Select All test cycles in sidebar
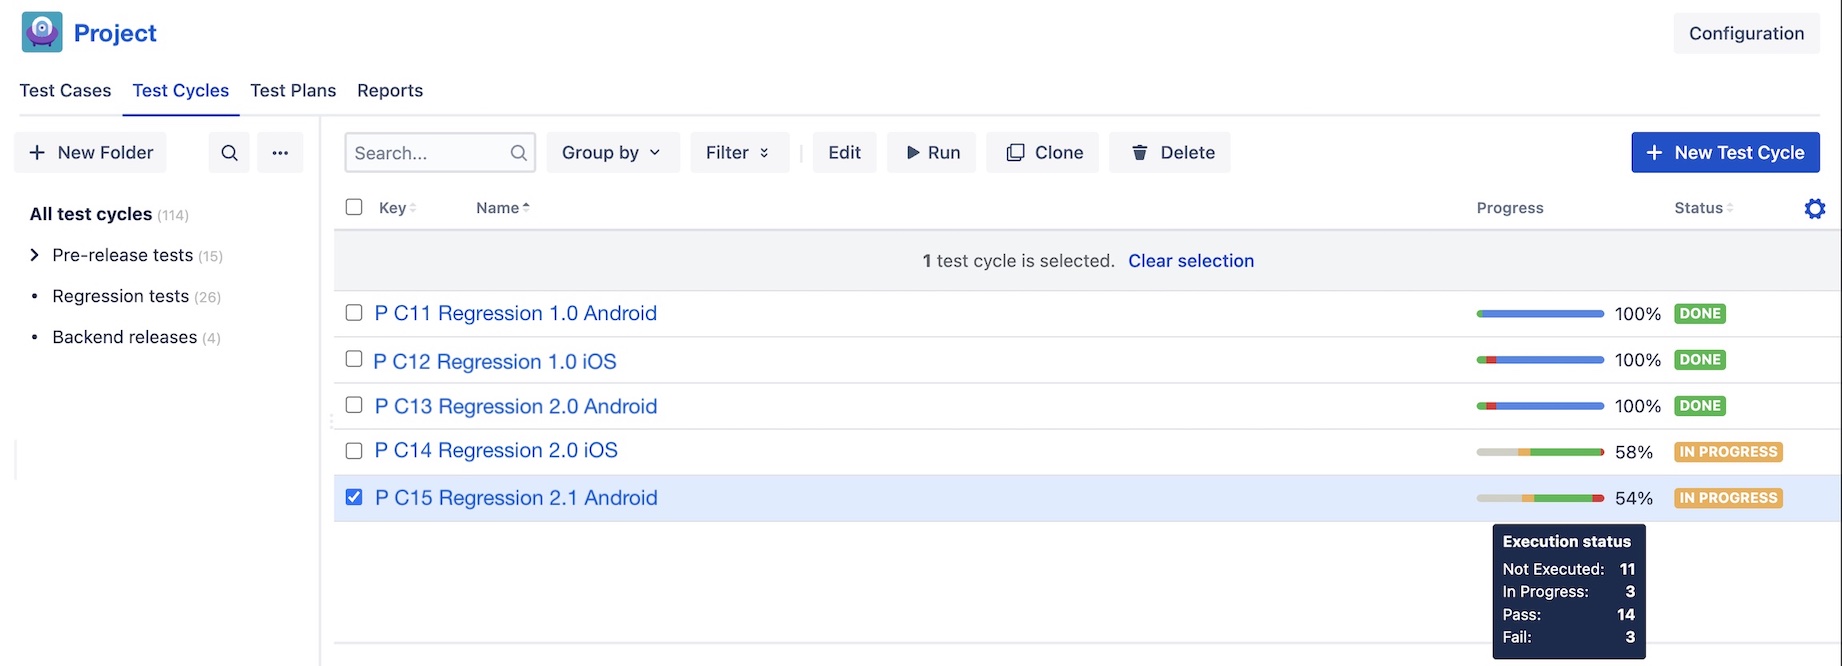The image size is (1842, 666). (x=109, y=214)
